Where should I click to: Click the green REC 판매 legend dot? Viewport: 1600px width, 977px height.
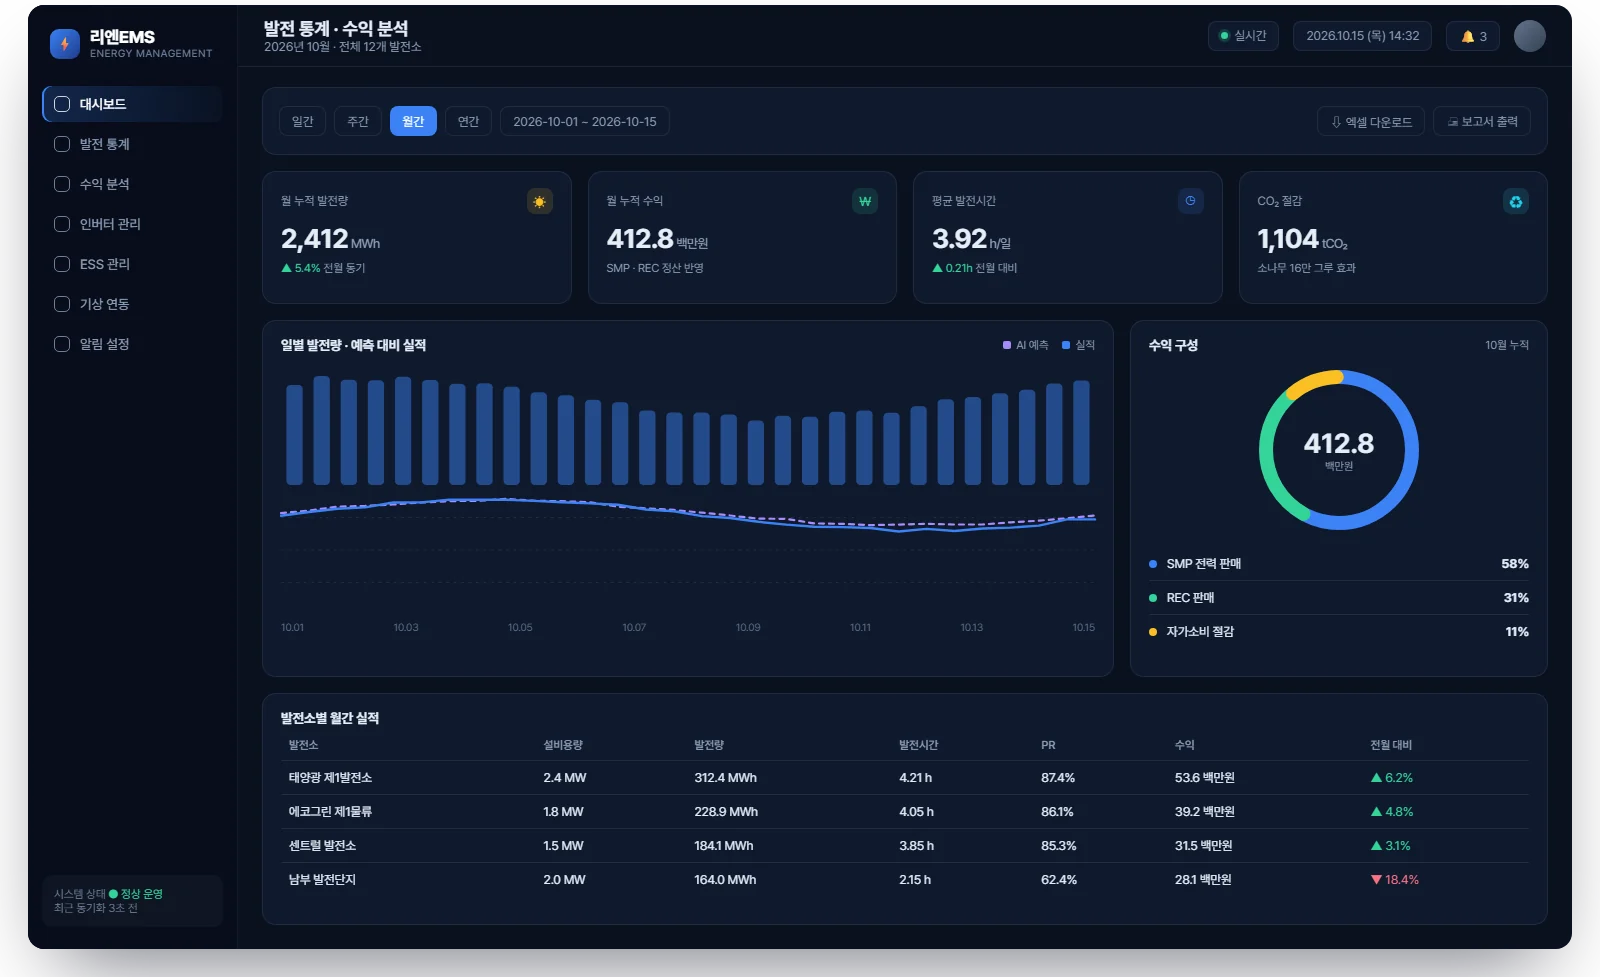[1153, 598]
